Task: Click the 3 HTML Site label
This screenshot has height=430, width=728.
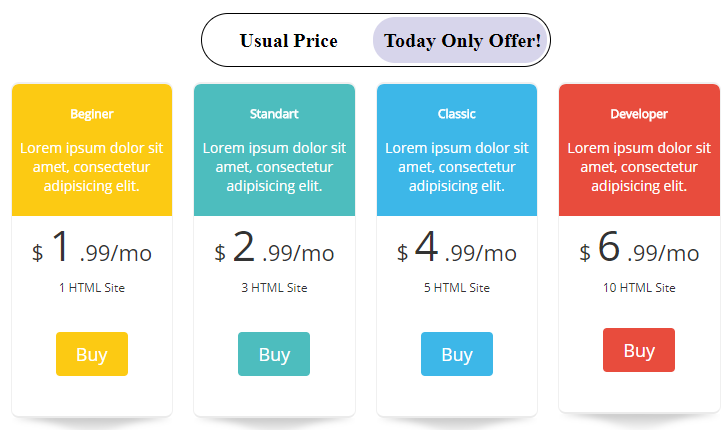Action: pyautogui.click(x=274, y=288)
